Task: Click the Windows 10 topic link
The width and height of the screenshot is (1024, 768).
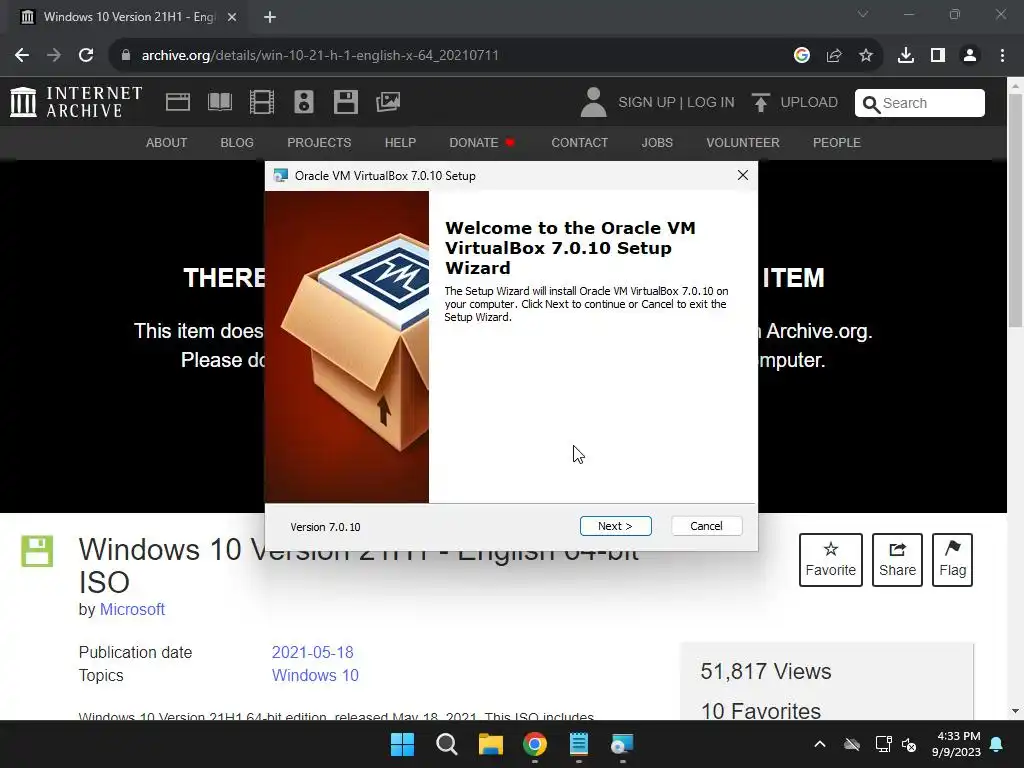Action: click(x=315, y=675)
